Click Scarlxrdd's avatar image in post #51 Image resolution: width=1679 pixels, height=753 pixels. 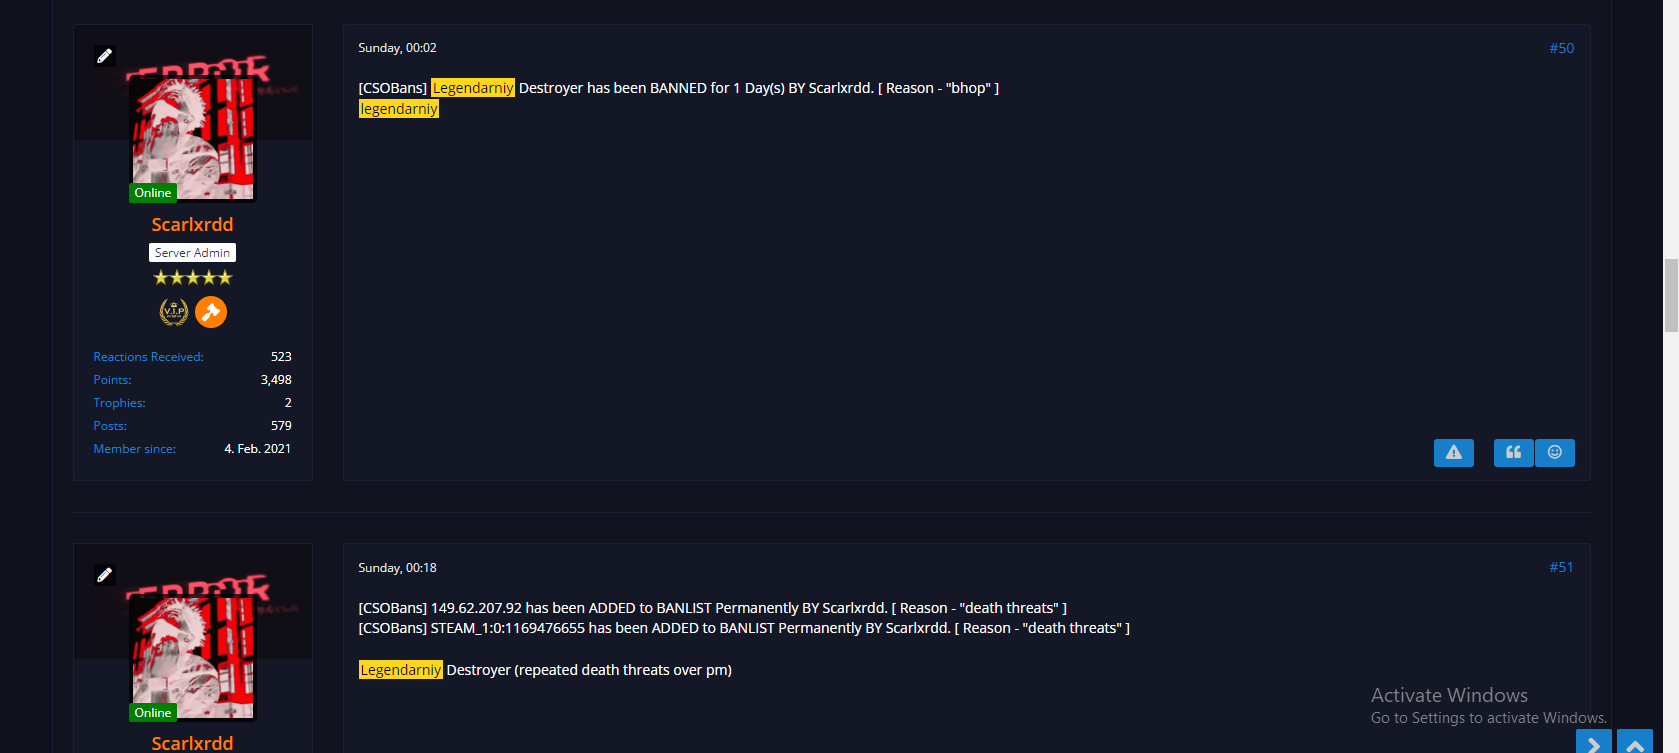click(193, 657)
